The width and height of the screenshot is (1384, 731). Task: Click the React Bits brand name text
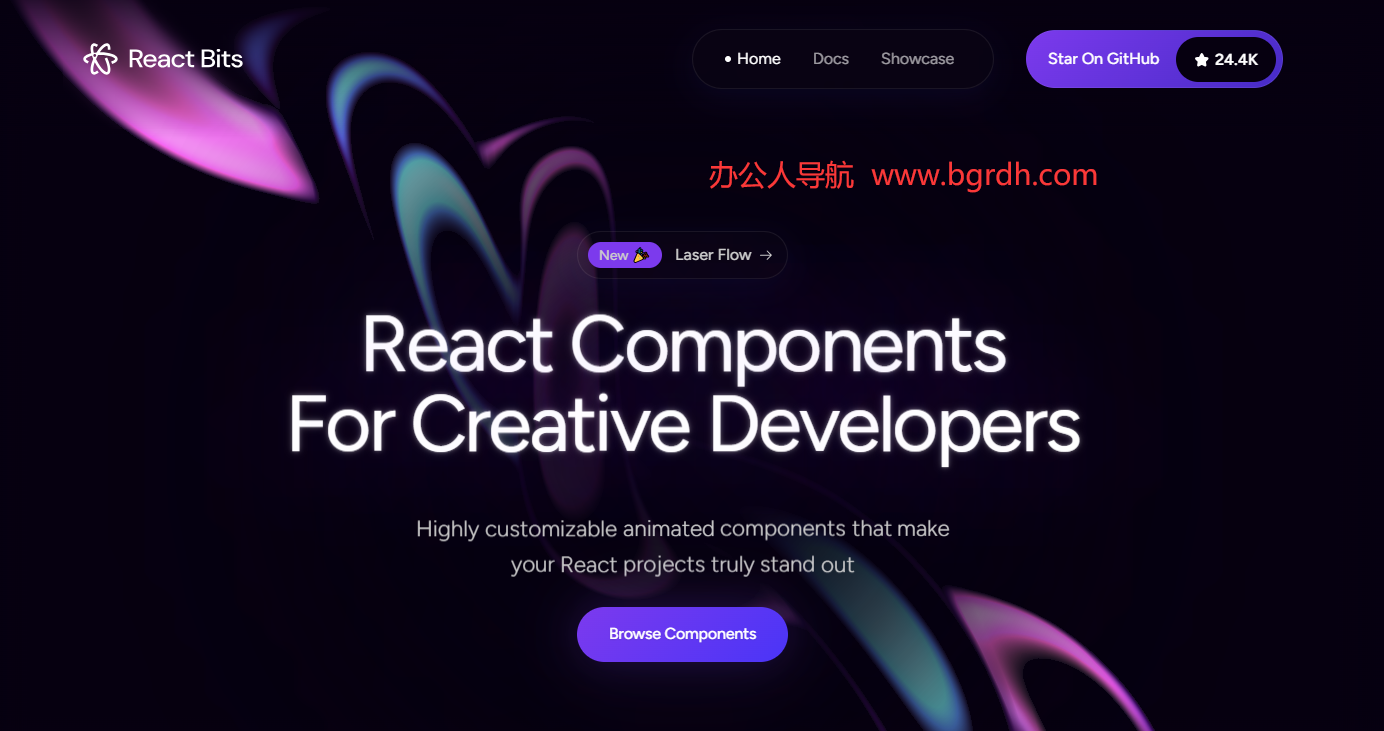[x=185, y=59]
